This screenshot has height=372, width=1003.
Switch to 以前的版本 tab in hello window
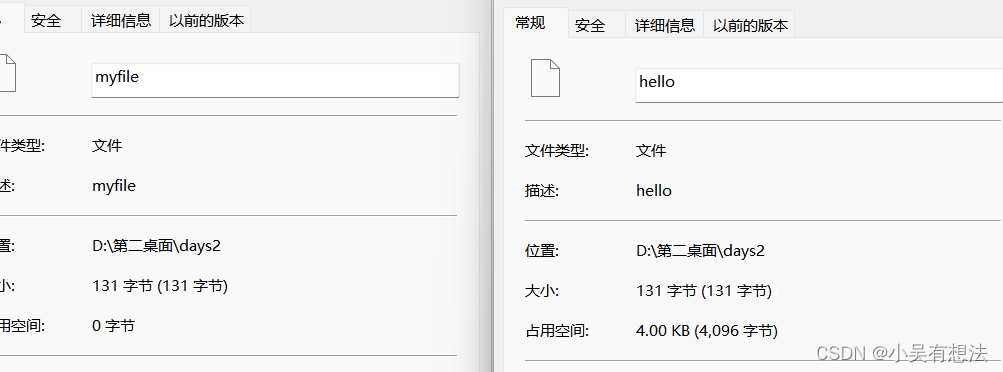pyautogui.click(x=750, y=26)
